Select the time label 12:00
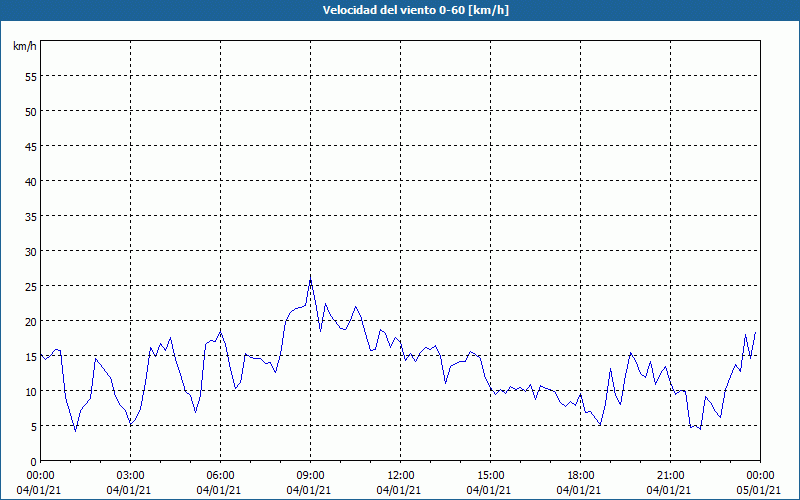This screenshot has width=800, height=500. [401, 476]
